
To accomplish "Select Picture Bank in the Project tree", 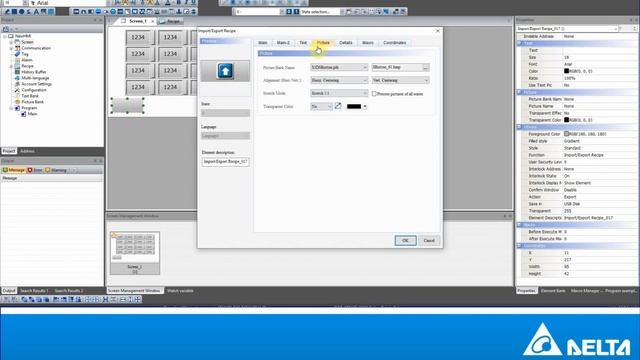I will (32, 102).
